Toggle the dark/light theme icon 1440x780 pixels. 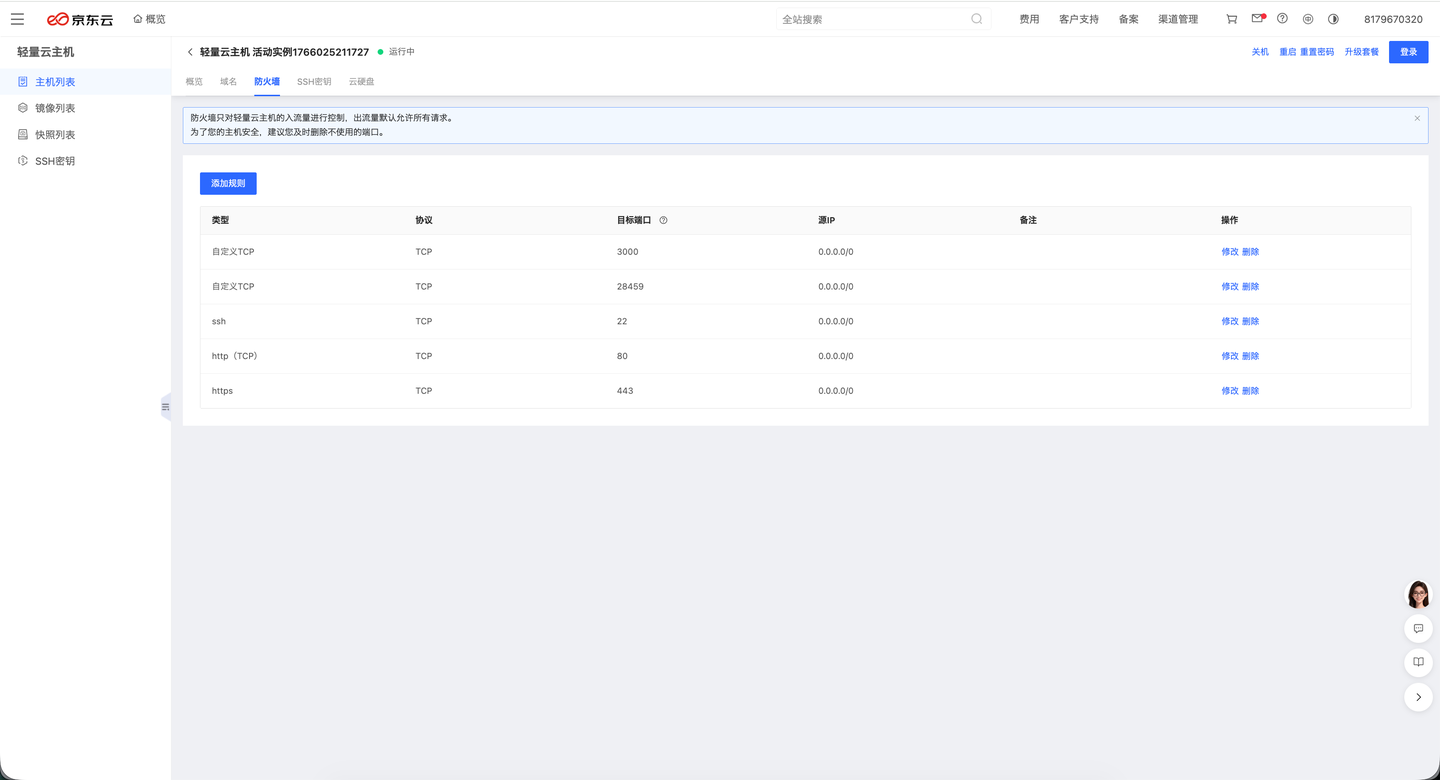pos(1333,19)
